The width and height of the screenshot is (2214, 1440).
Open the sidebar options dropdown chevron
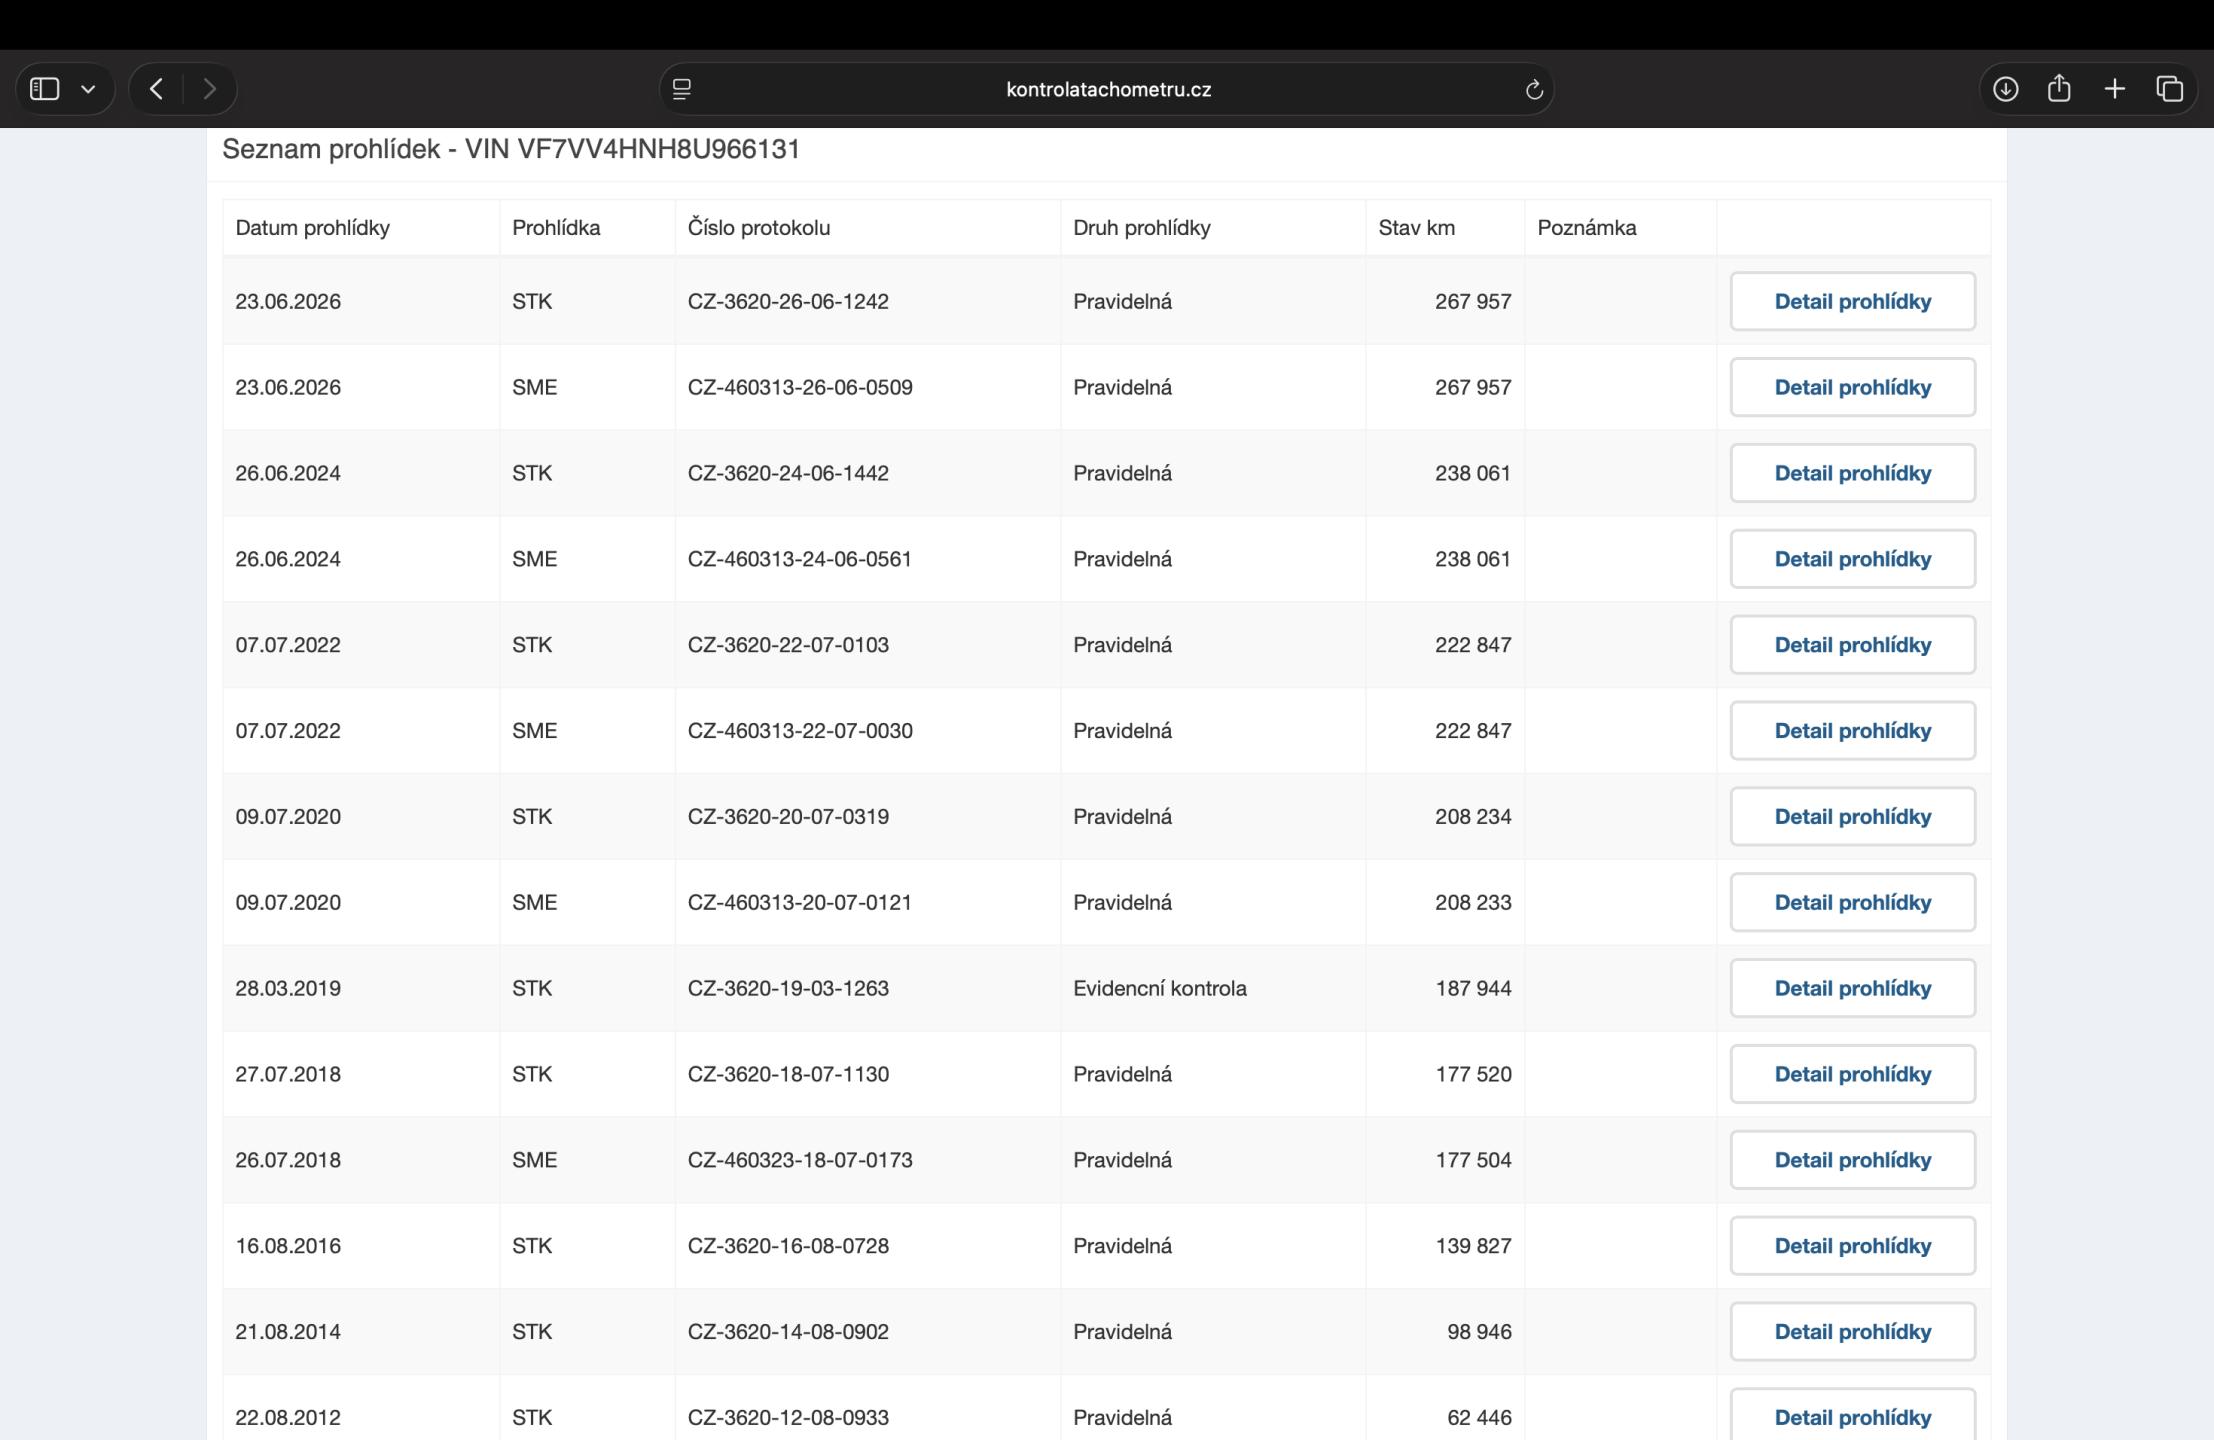(x=88, y=89)
